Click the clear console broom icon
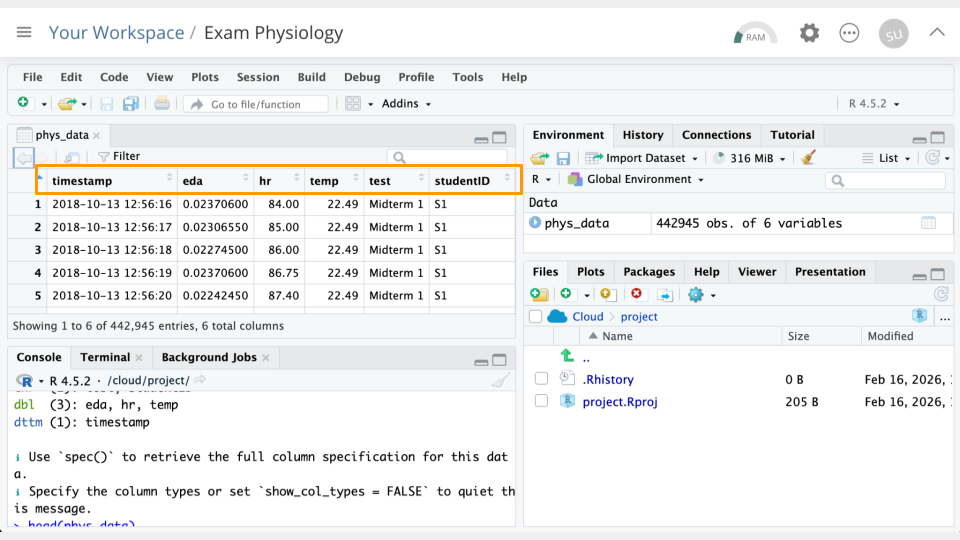This screenshot has height=540, width=960. 501,381
